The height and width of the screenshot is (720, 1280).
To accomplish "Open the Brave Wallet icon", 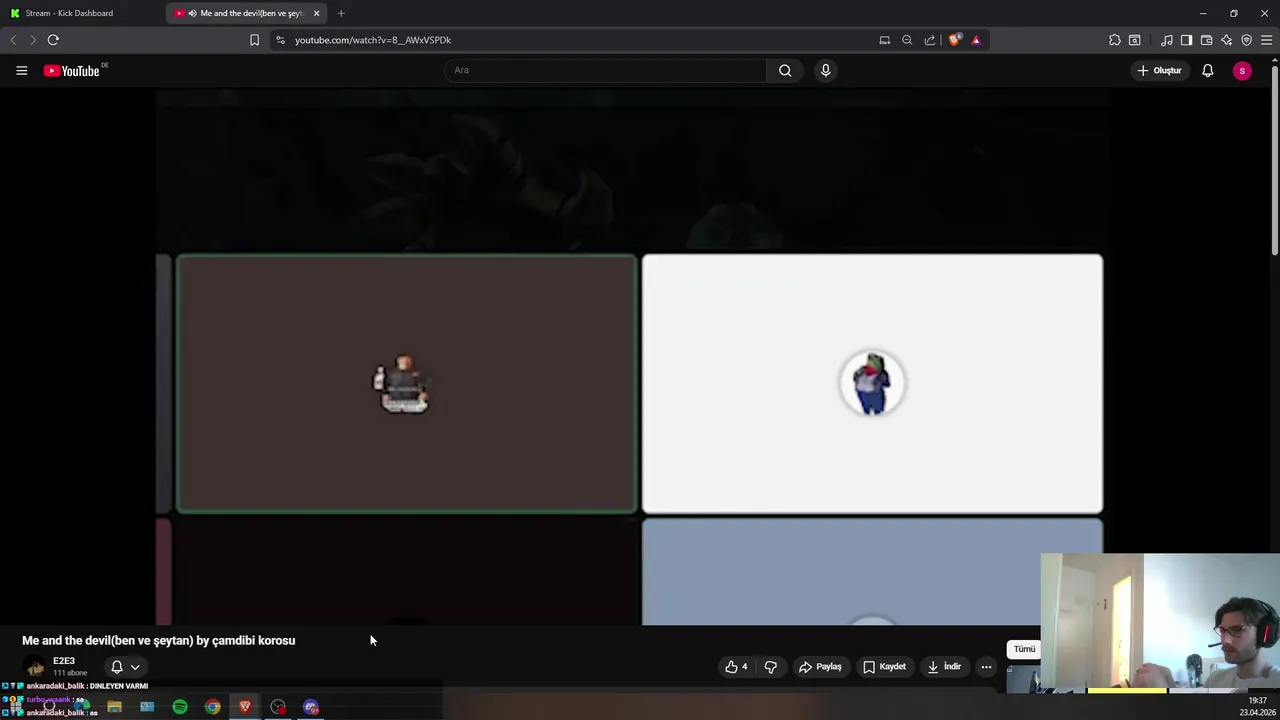I will pos(1206,40).
